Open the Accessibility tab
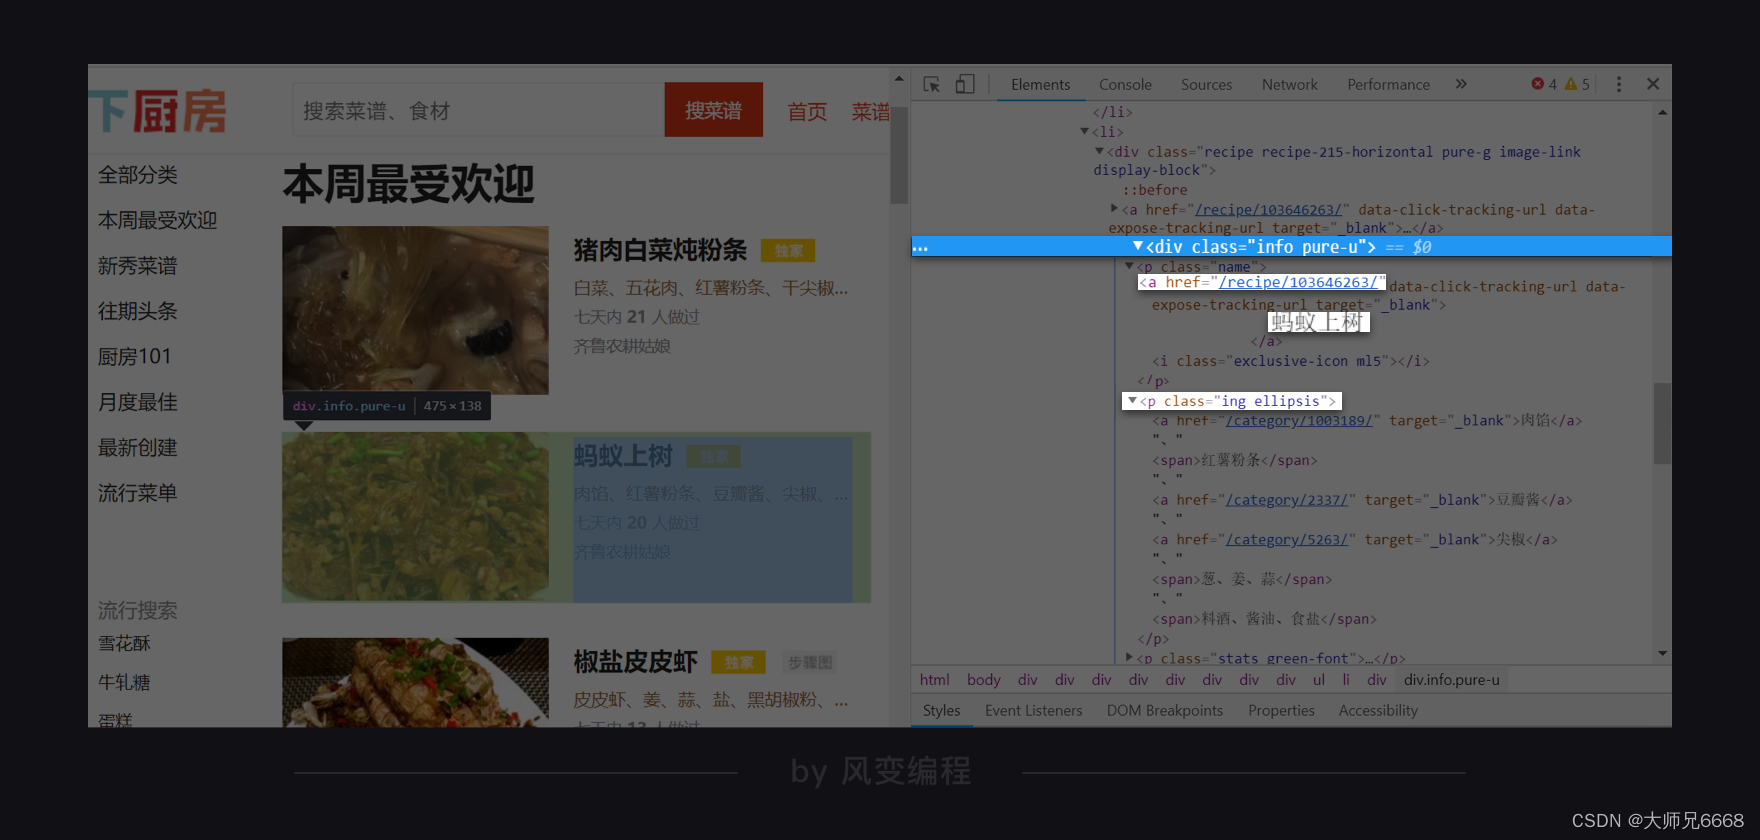The height and width of the screenshot is (840, 1760). (x=1378, y=711)
